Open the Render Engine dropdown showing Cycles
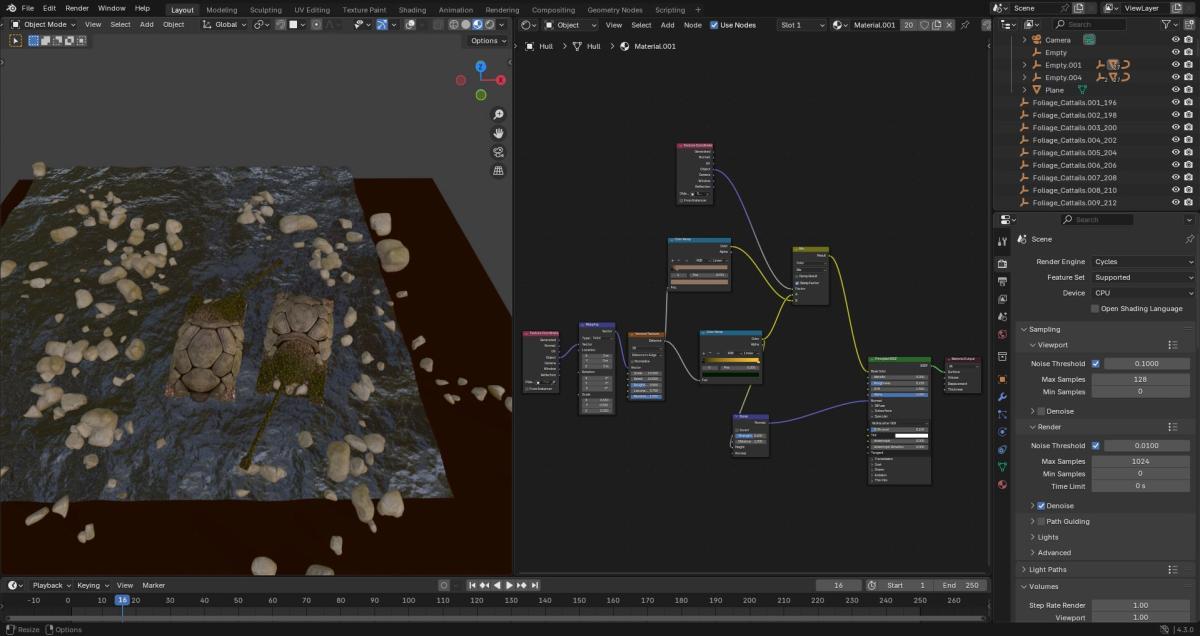Screen dimensions: 1200x636 1142,262
